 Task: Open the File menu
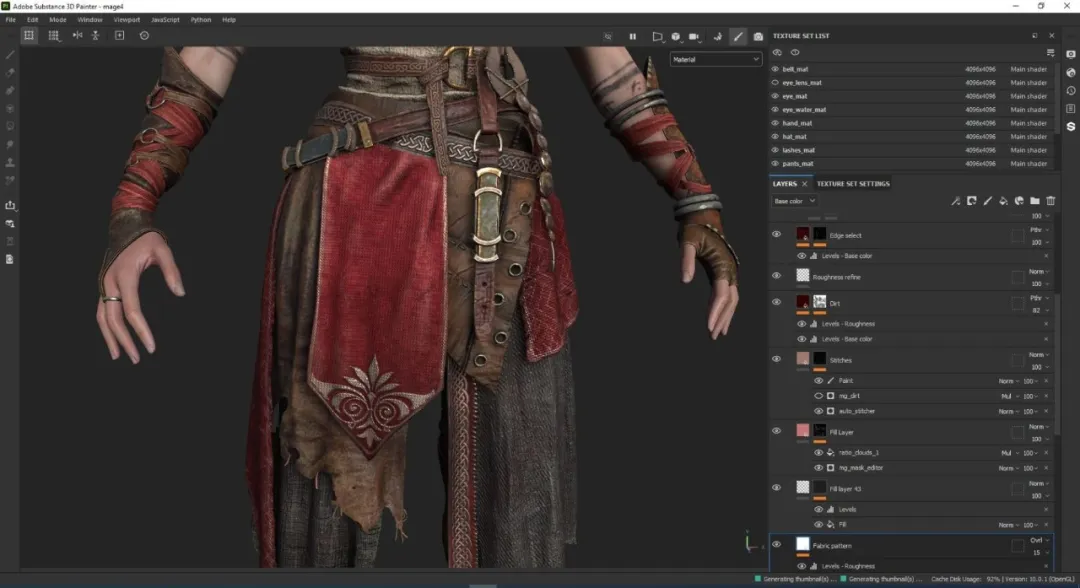click(10, 20)
